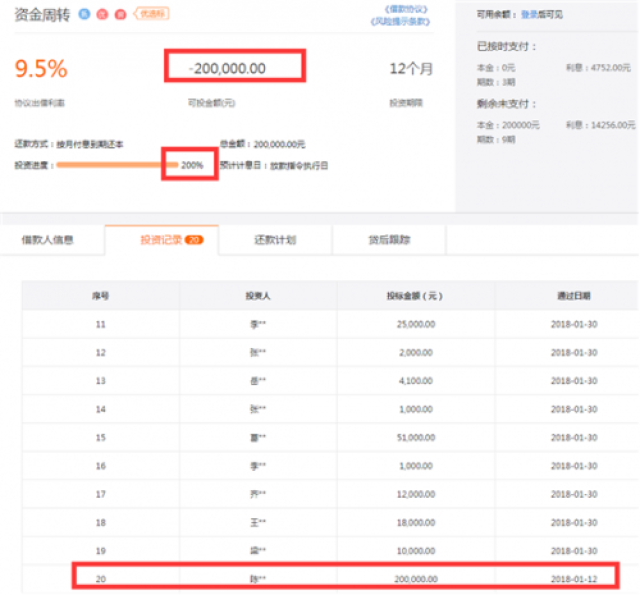This screenshot has height=595, width=640.
Task: Click serial number 14 in table
Action: point(100,409)
